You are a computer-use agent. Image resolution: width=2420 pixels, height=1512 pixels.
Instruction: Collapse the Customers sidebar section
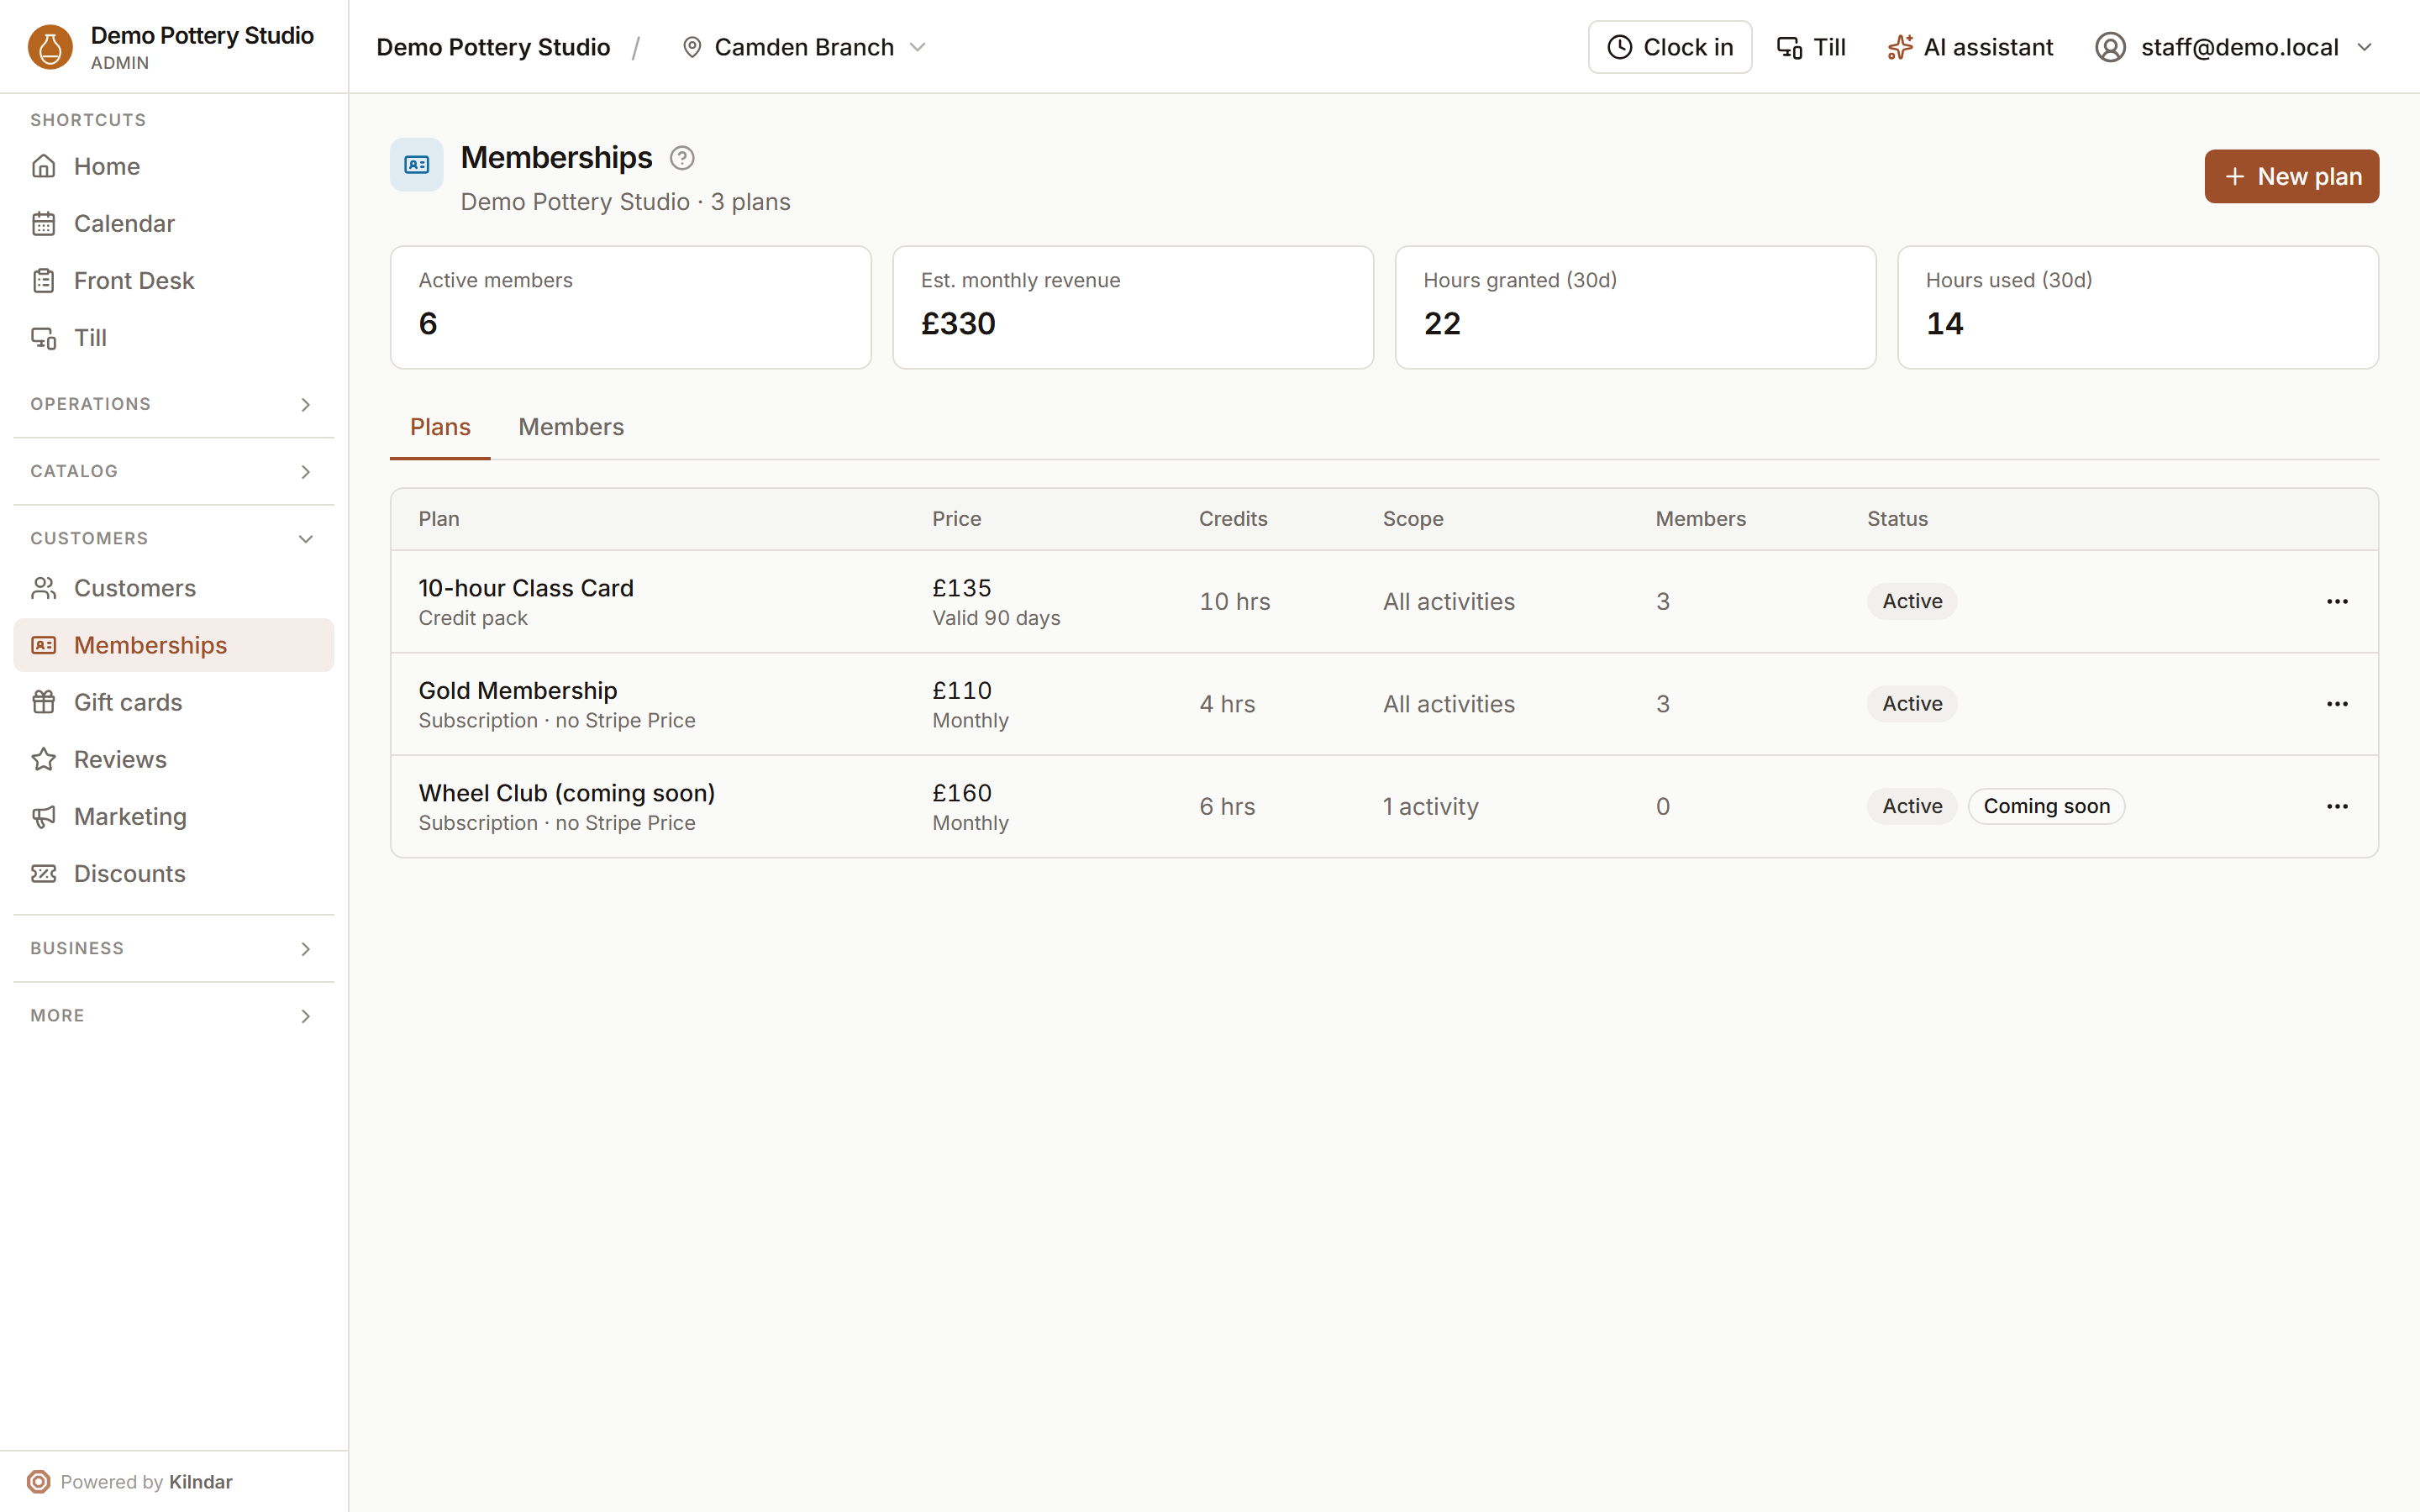(173, 538)
